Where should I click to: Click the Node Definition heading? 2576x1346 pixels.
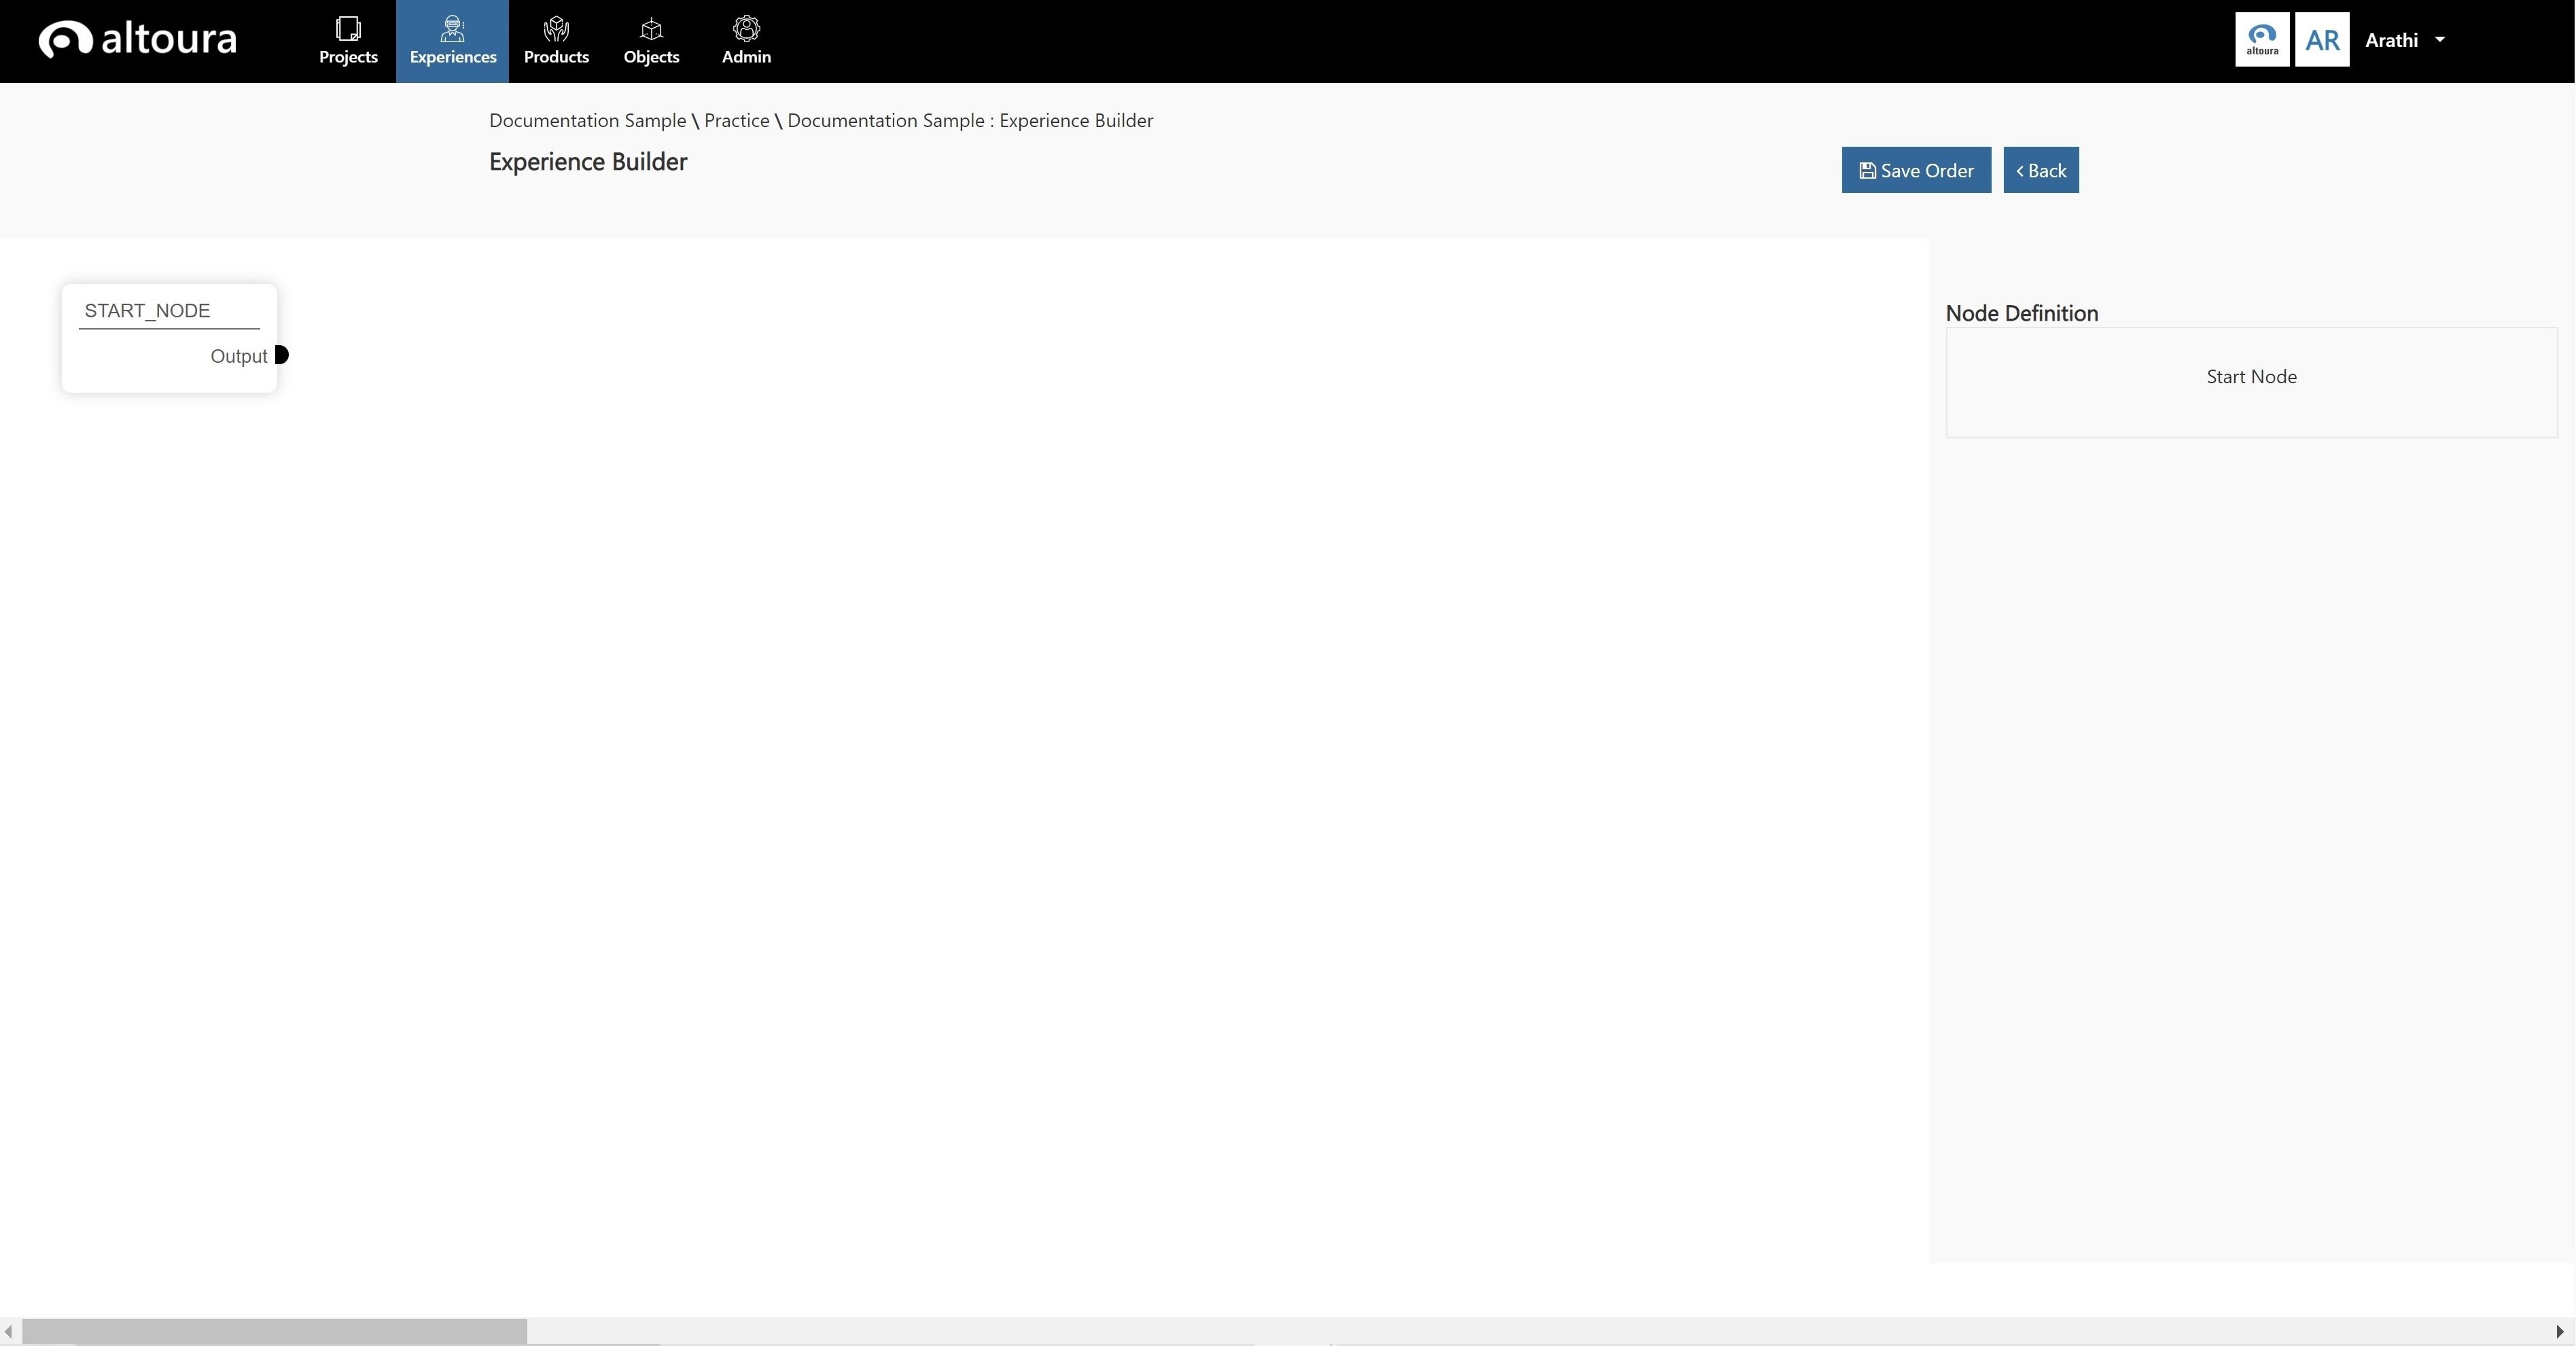point(2021,313)
